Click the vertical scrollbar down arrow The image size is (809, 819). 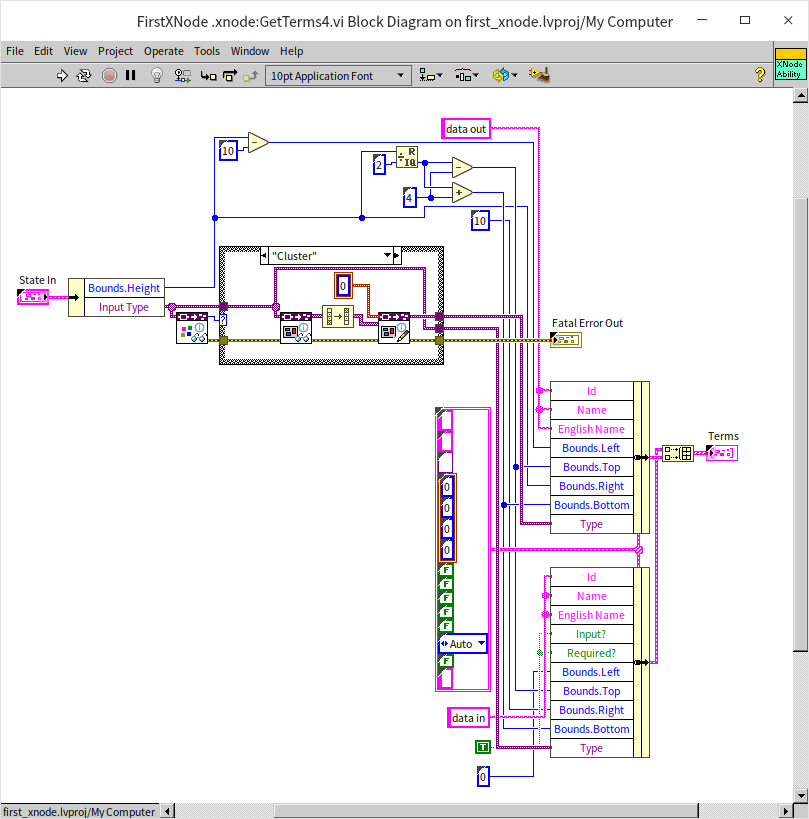pyautogui.click(x=800, y=796)
